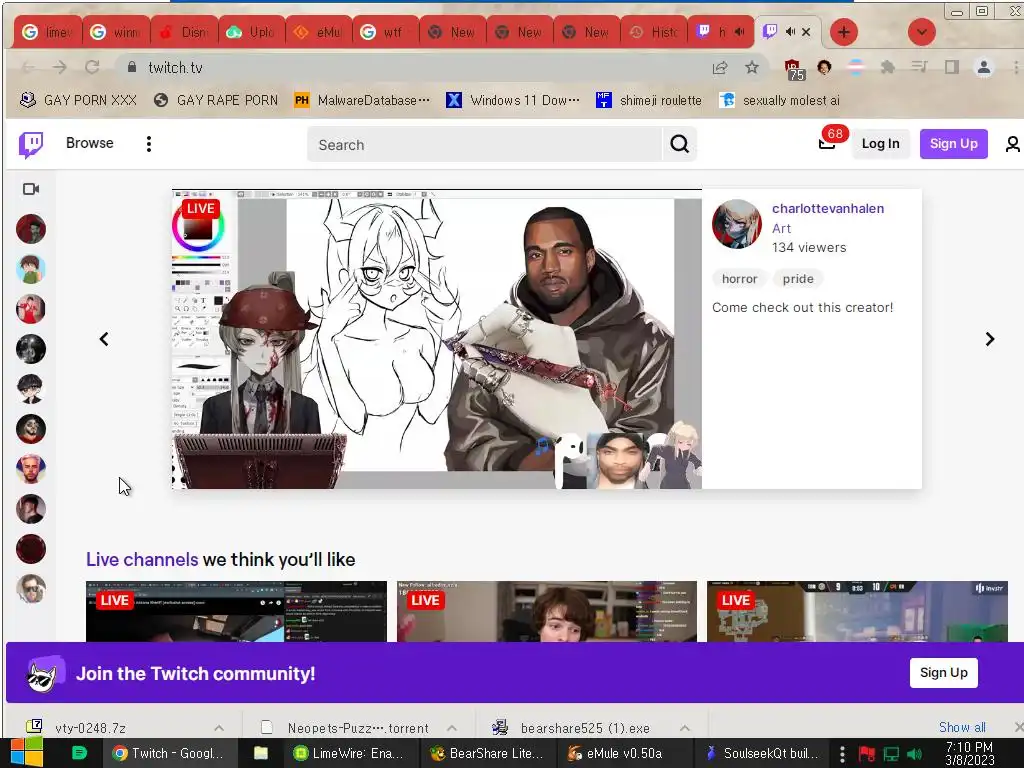Open the Twitch home logo
The width and height of the screenshot is (1024, 768).
coord(31,144)
